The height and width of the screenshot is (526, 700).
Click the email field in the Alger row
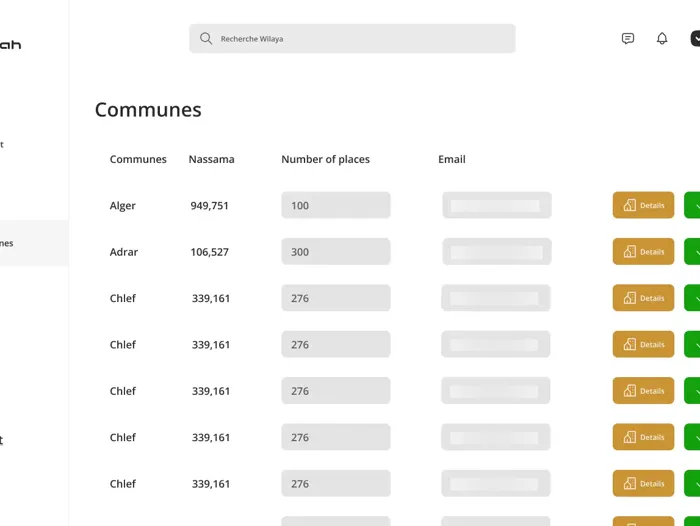496,205
